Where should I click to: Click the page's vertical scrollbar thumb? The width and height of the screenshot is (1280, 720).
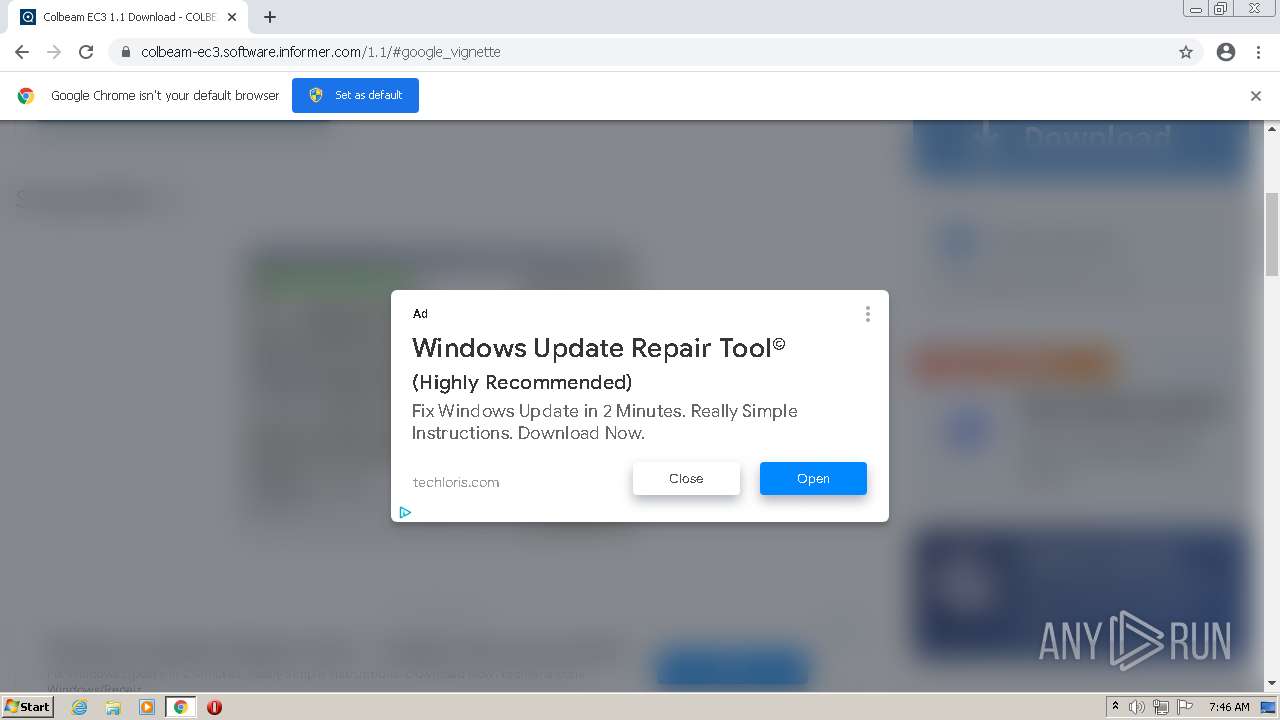tap(1272, 234)
